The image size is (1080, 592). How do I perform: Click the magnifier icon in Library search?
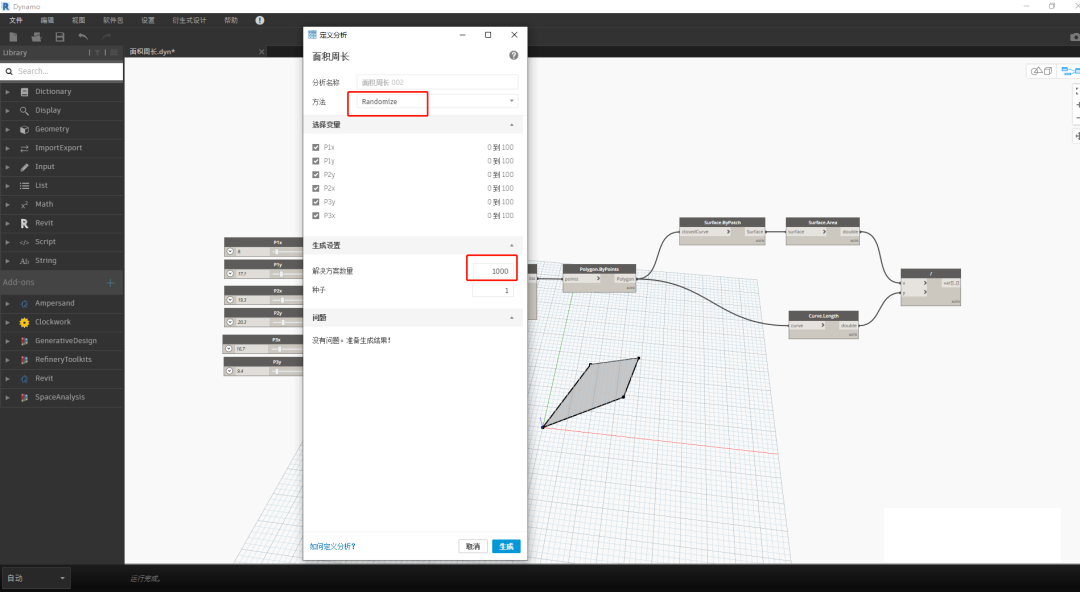[9, 72]
